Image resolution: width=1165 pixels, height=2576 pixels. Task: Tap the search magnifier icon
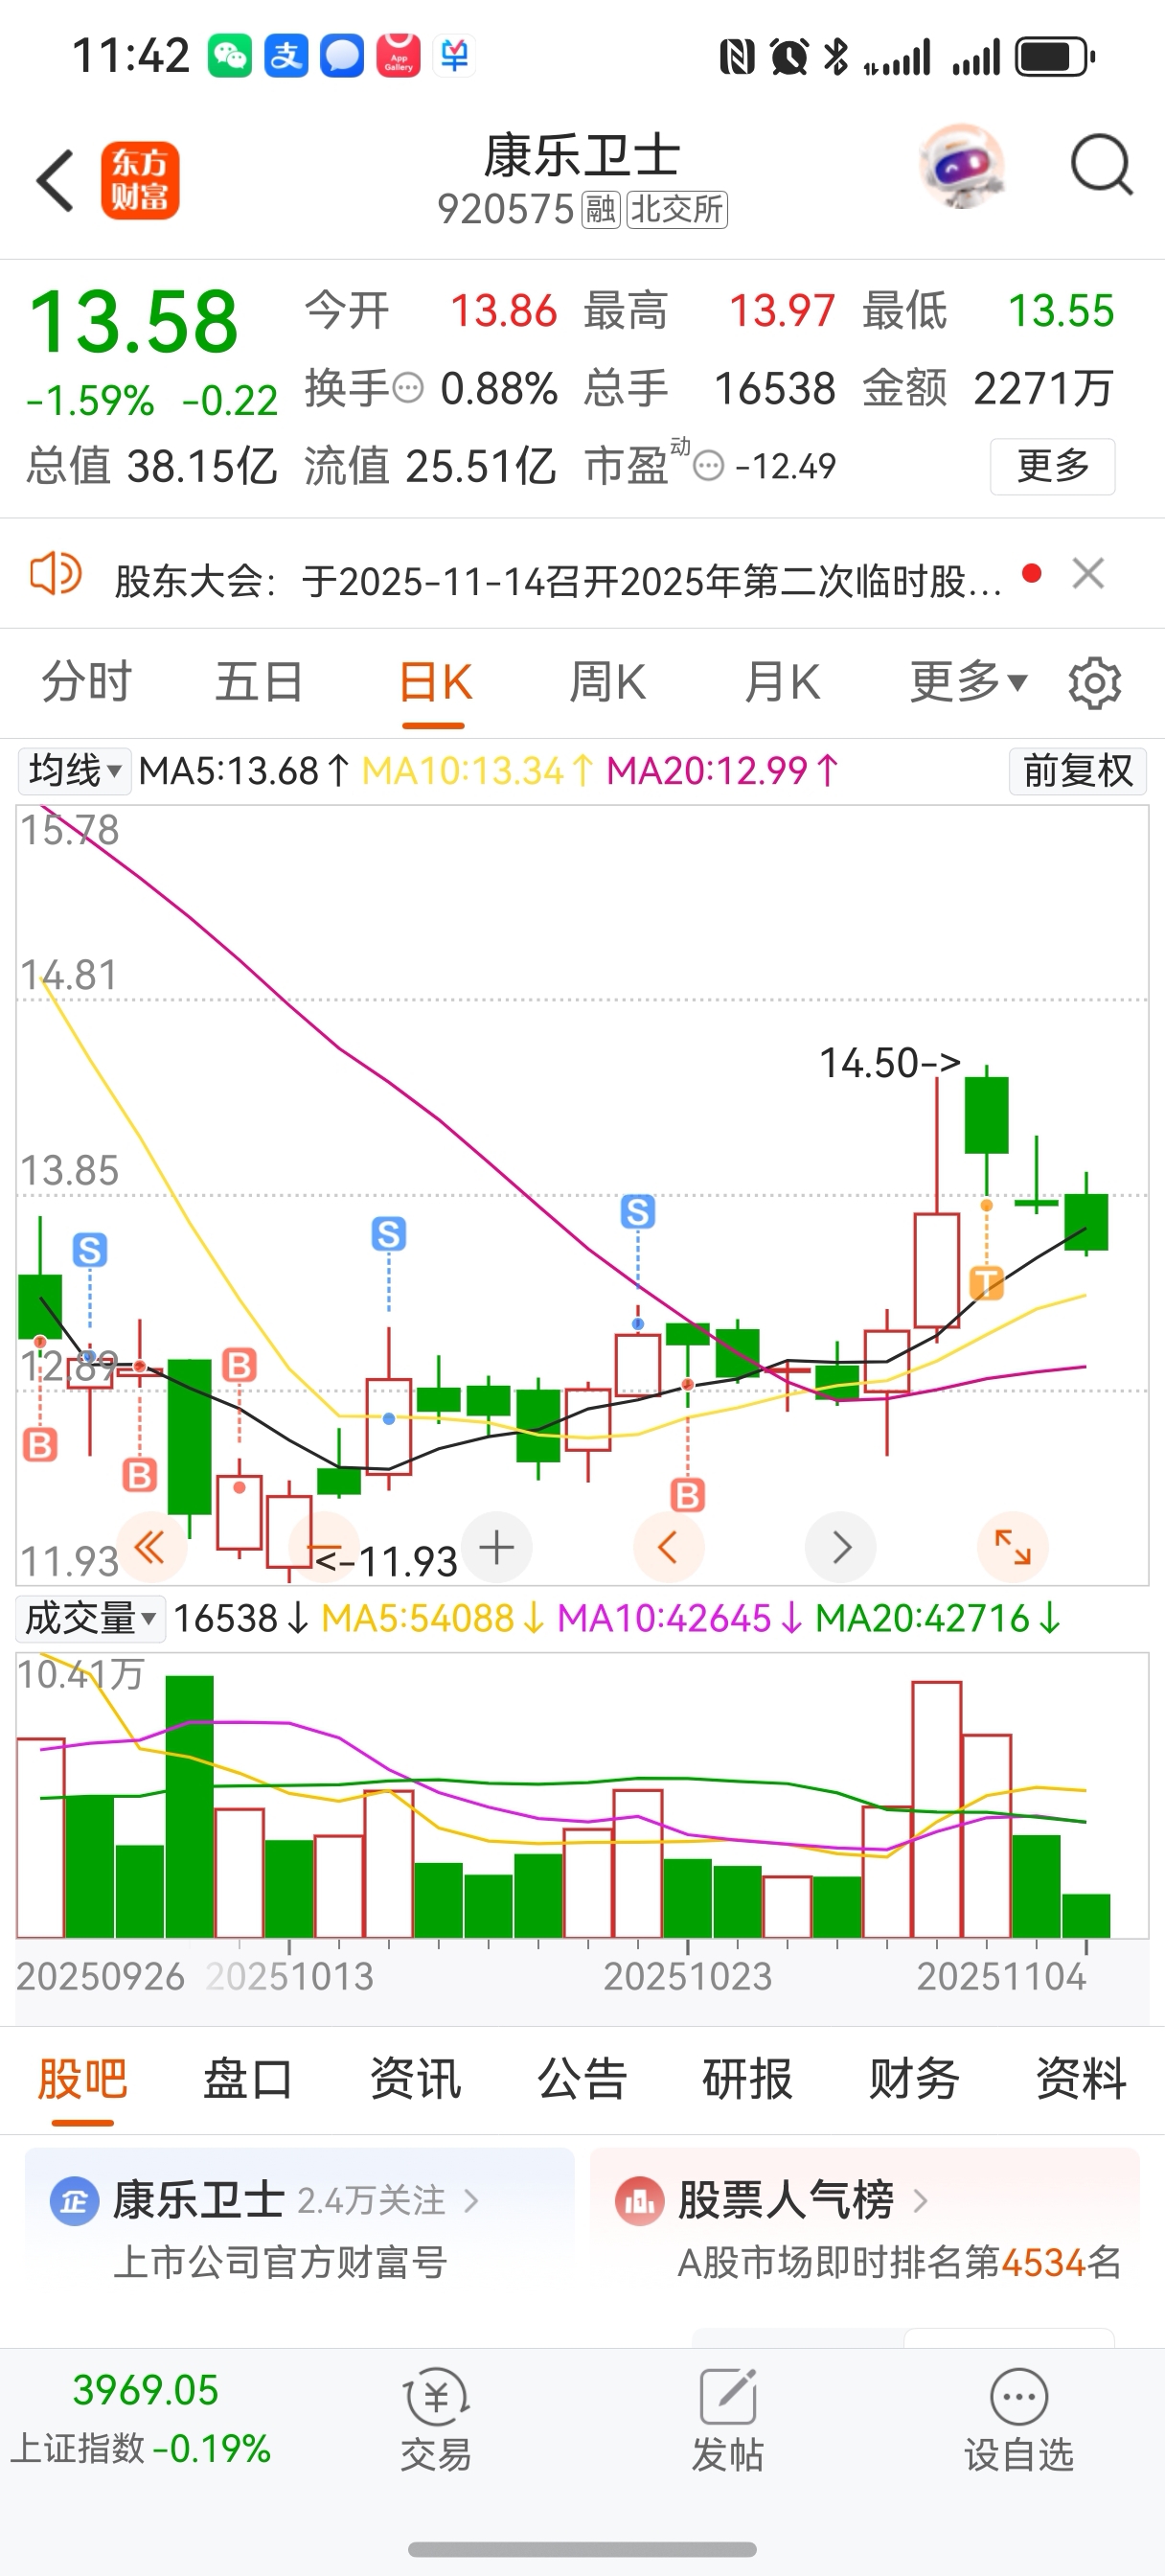click(1101, 165)
